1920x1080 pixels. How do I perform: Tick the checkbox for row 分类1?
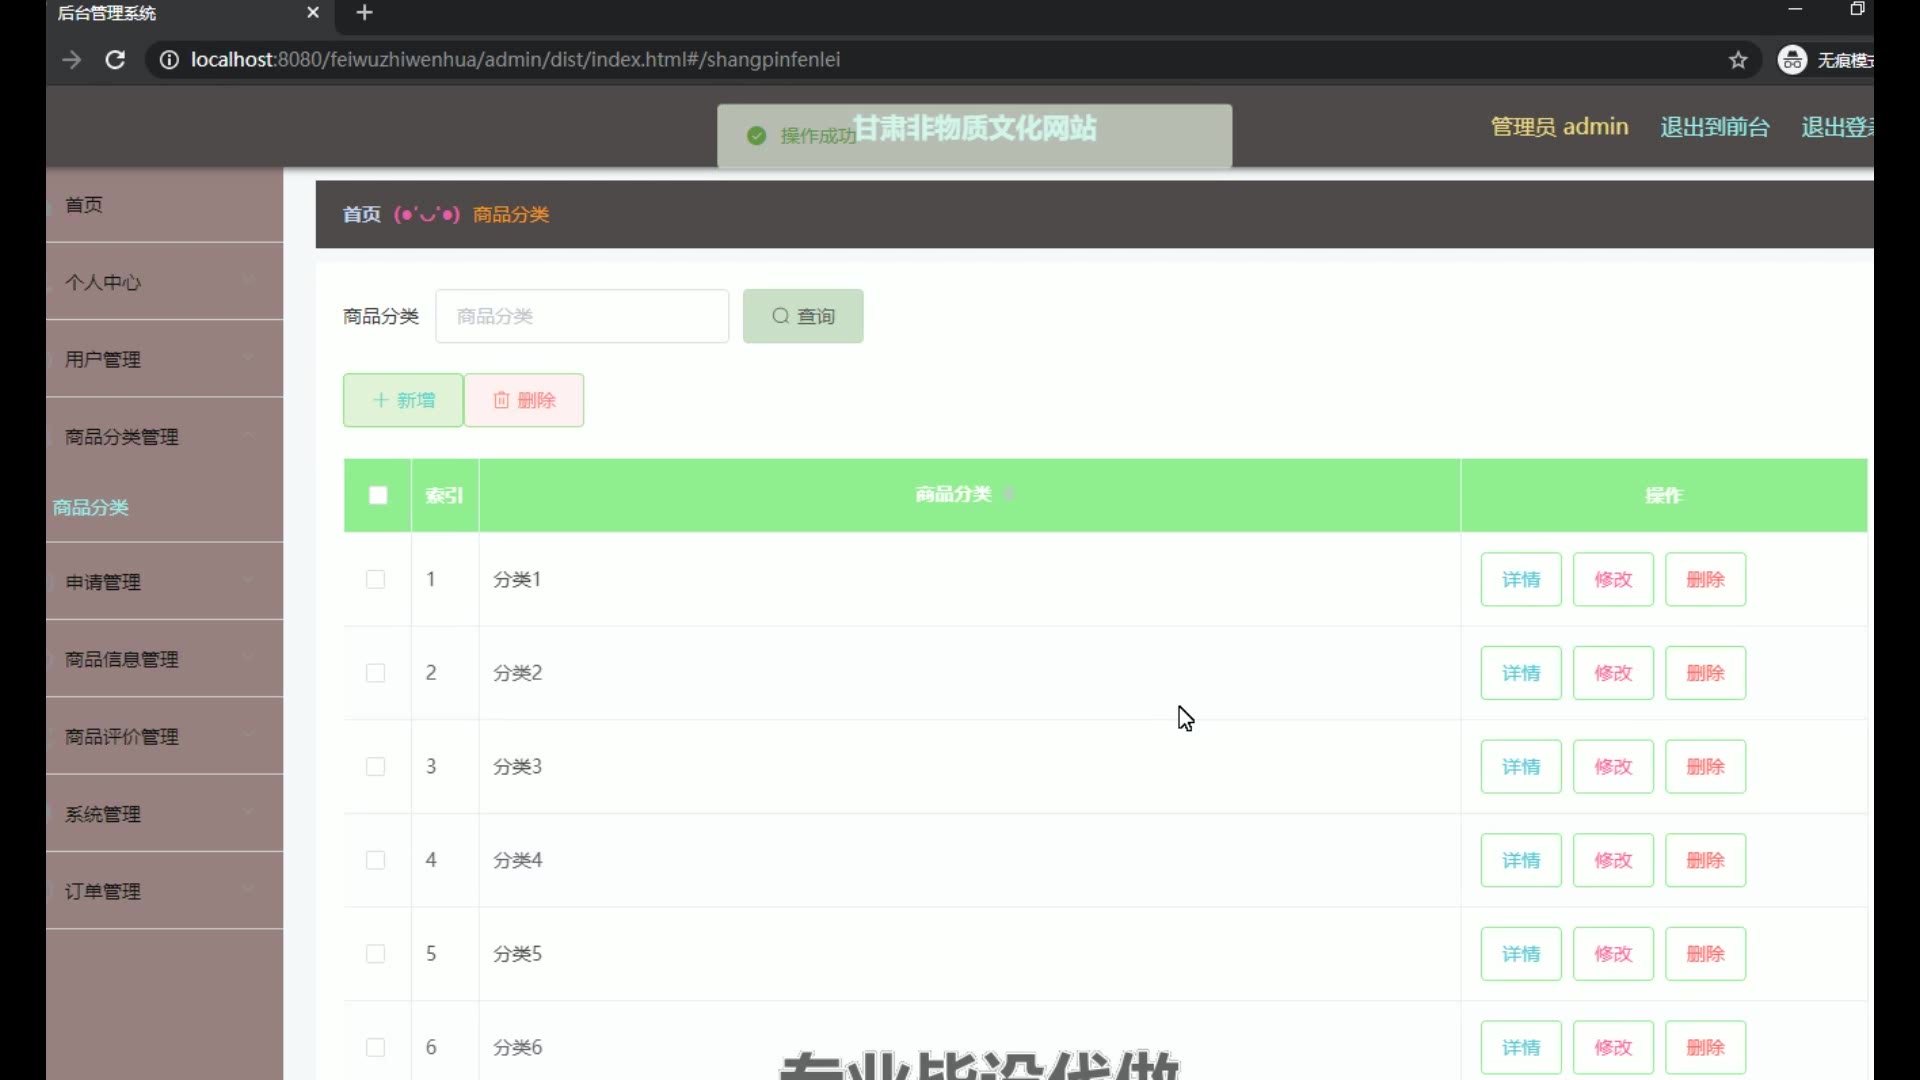[x=376, y=579]
